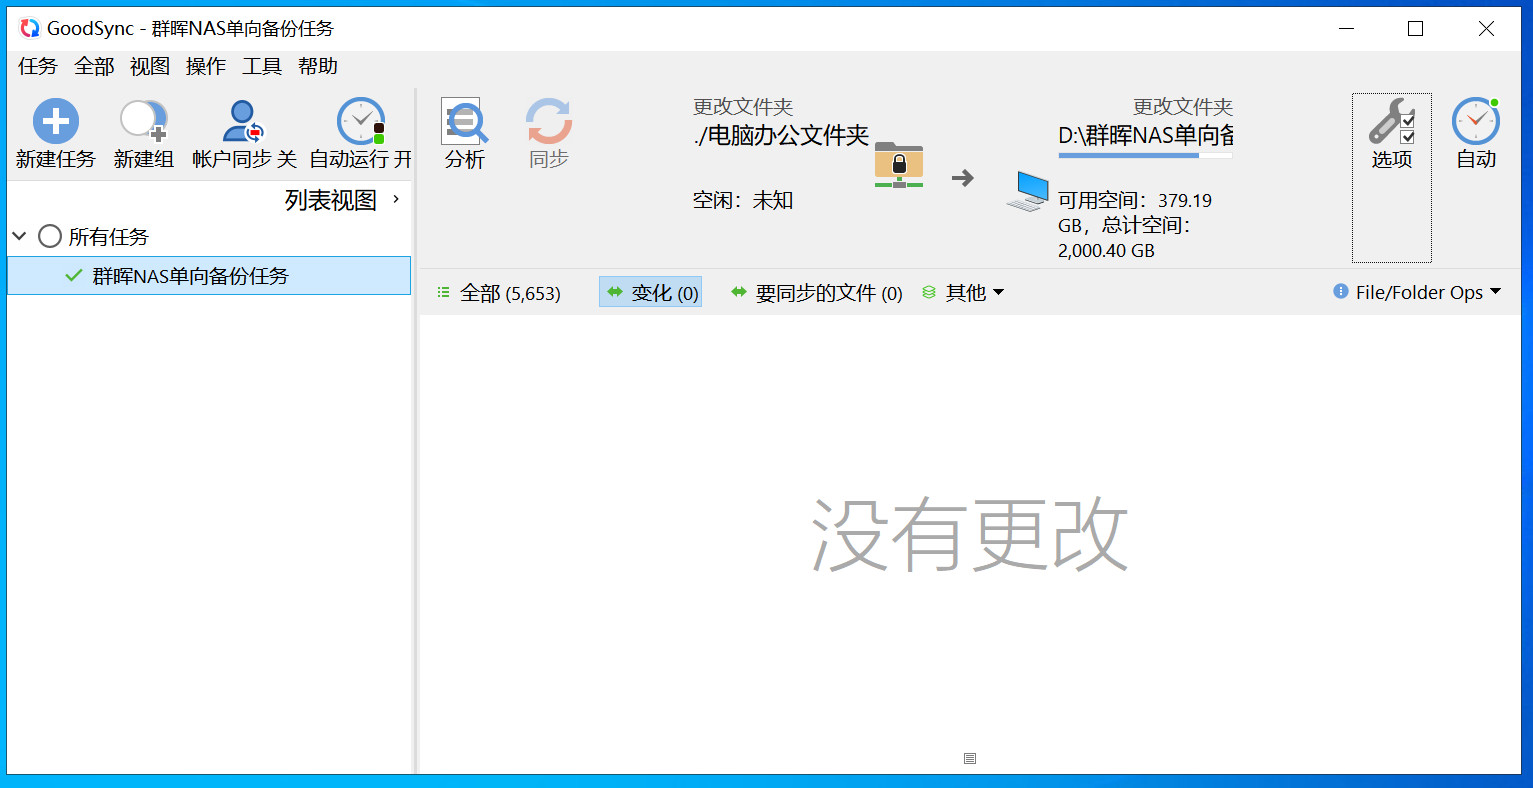Switch to 变化 (0) filter tab
Screen dimensions: 1533x788
coord(651,292)
